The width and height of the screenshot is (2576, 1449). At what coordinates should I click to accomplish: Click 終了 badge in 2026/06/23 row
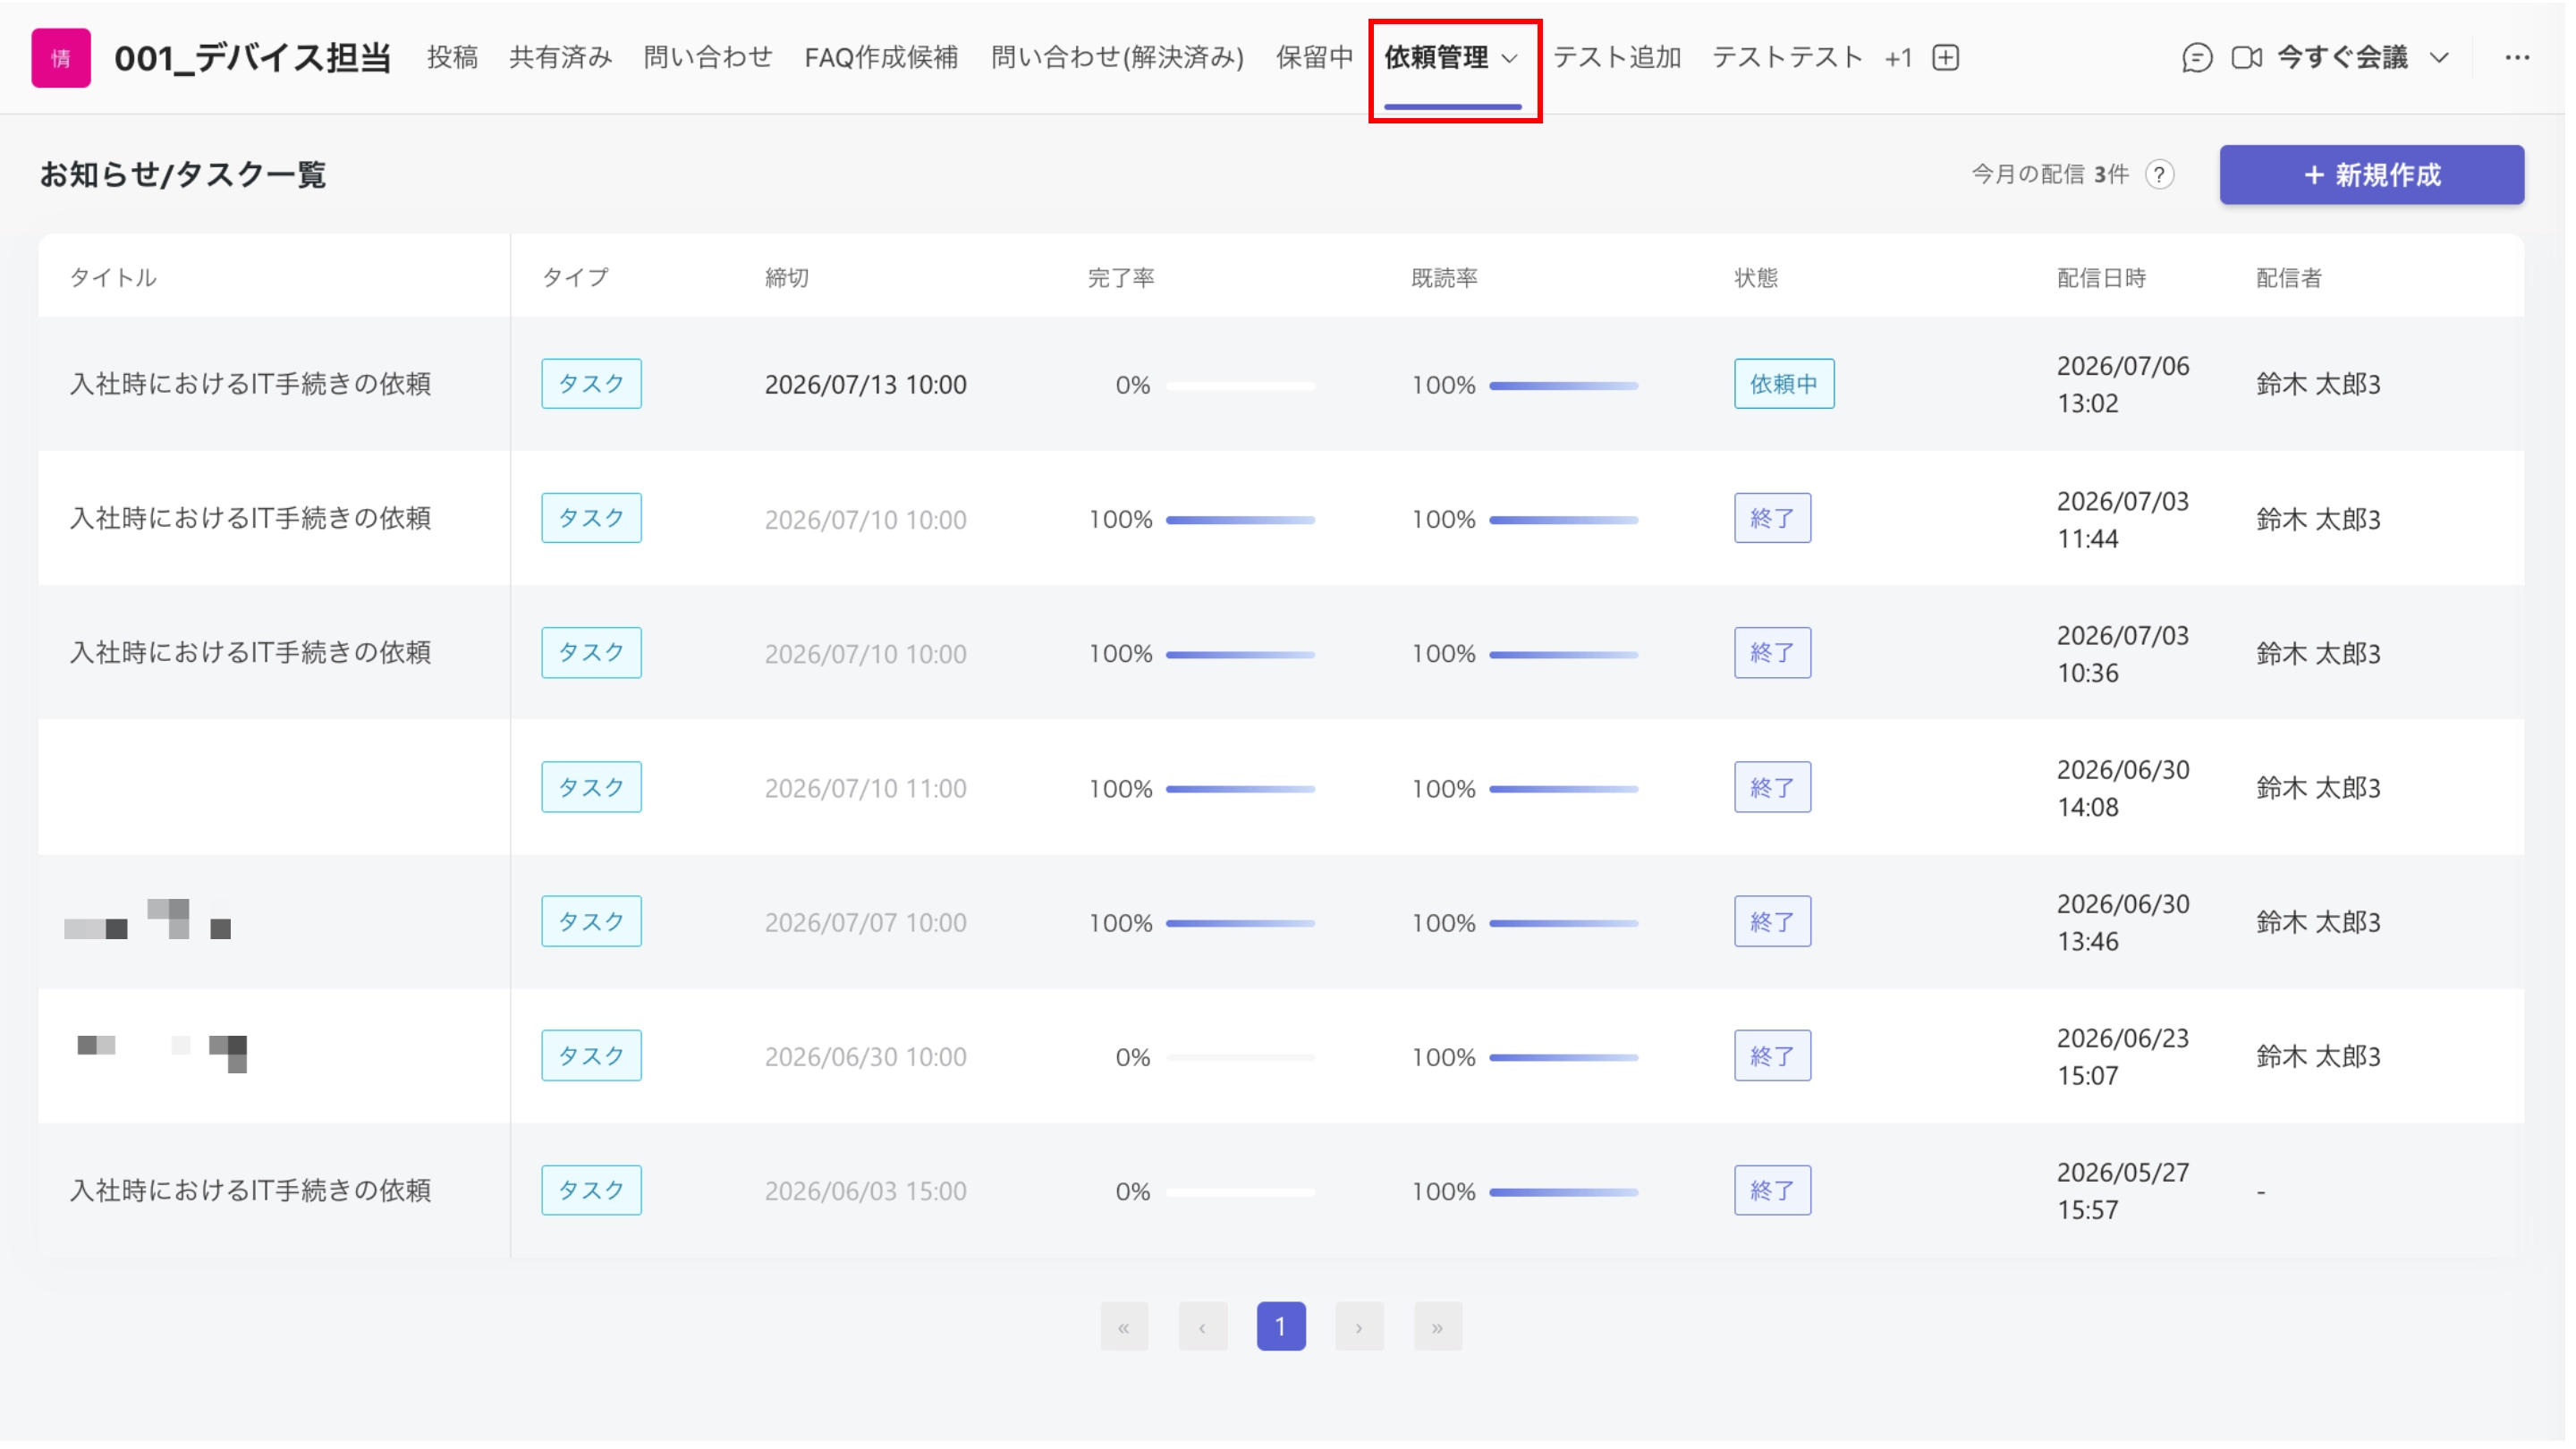1772,1056
